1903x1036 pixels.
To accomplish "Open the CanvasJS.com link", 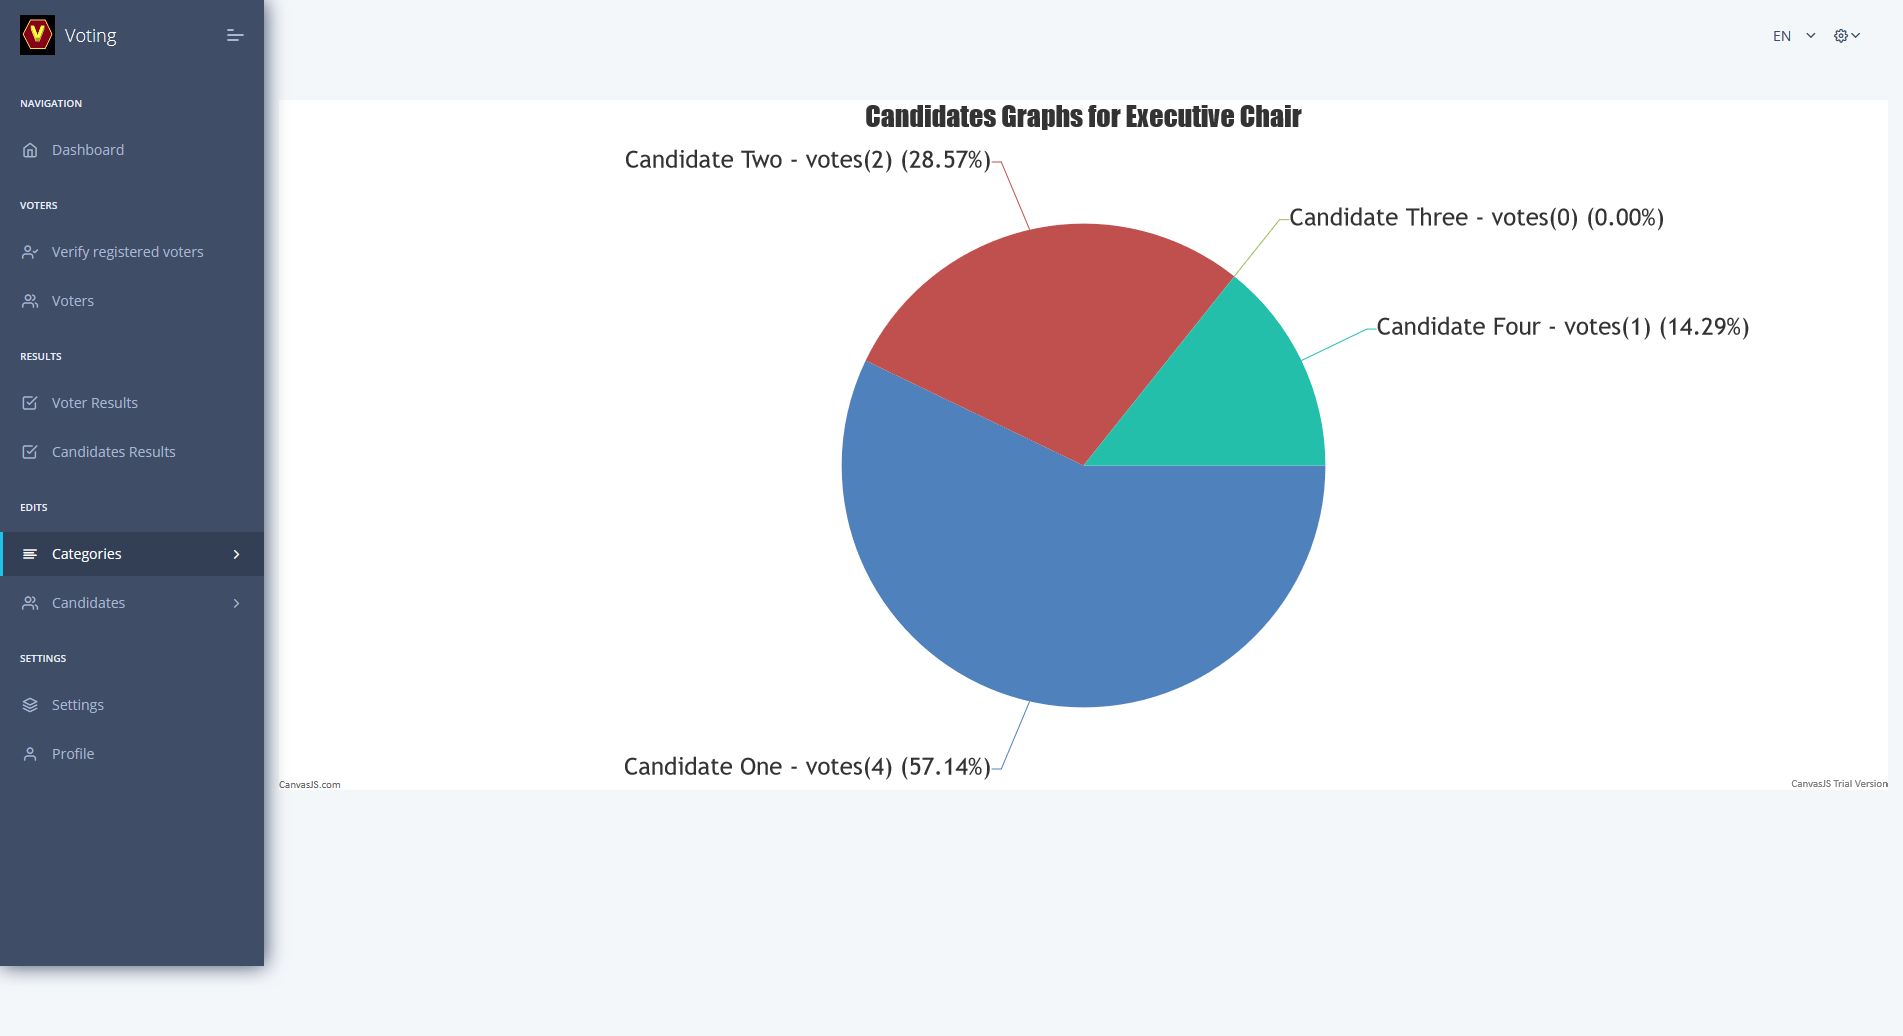I will click(x=310, y=785).
